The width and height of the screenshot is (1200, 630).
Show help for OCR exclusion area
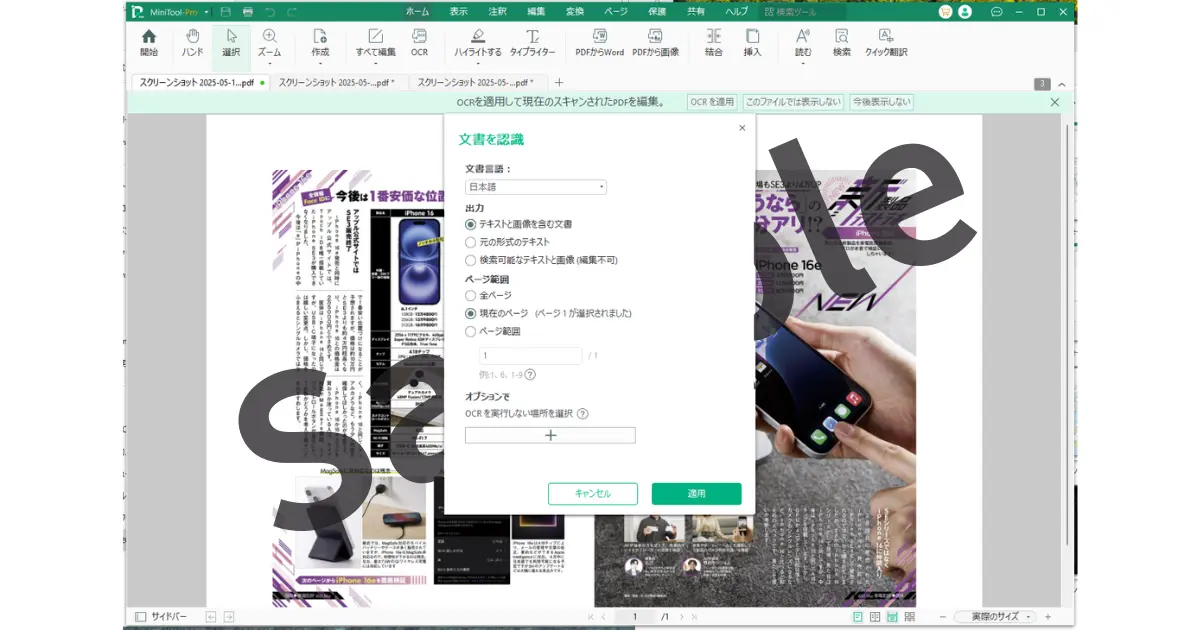pyautogui.click(x=583, y=413)
